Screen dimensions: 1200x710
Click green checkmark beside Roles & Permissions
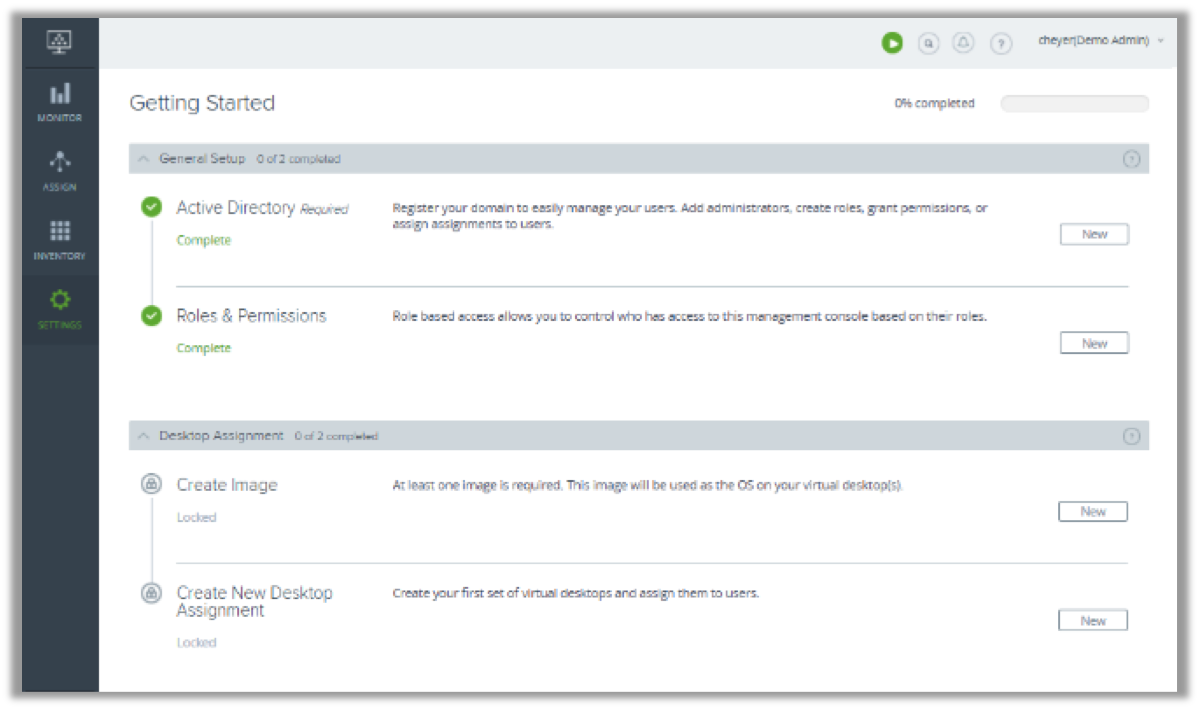(x=151, y=315)
